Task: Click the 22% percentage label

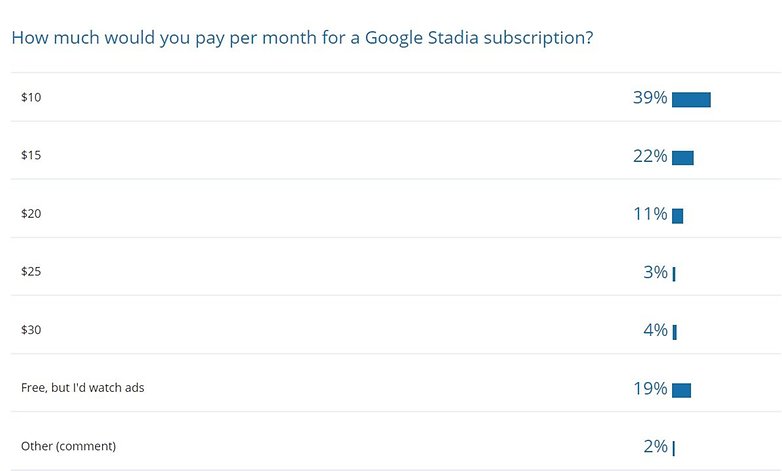Action: pos(650,156)
